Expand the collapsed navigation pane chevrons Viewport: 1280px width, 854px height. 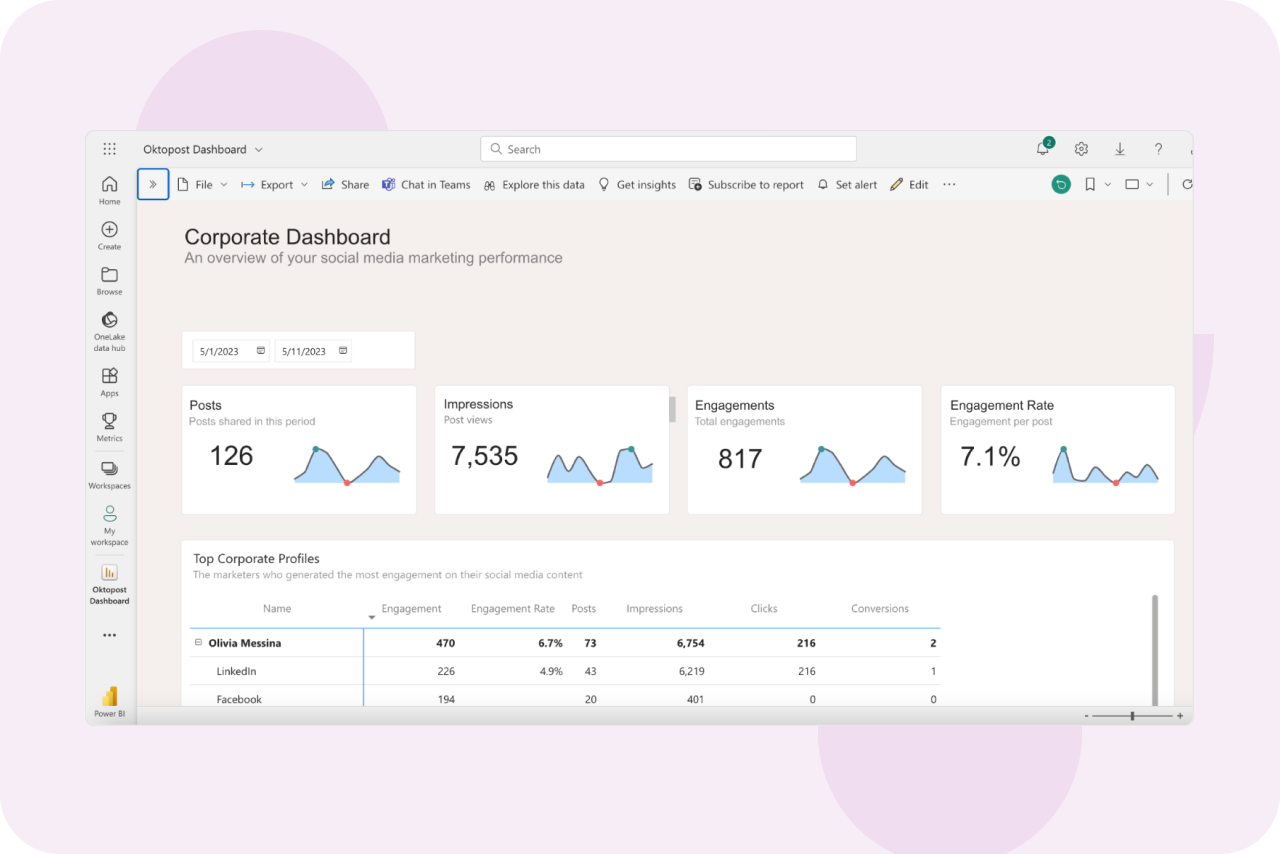(153, 184)
